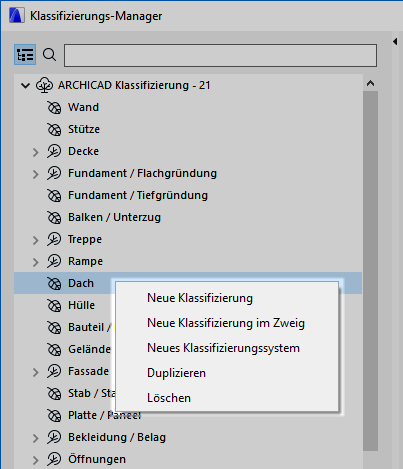Expand the Rampe branch
The width and height of the screenshot is (403, 469).
[x=36, y=262]
